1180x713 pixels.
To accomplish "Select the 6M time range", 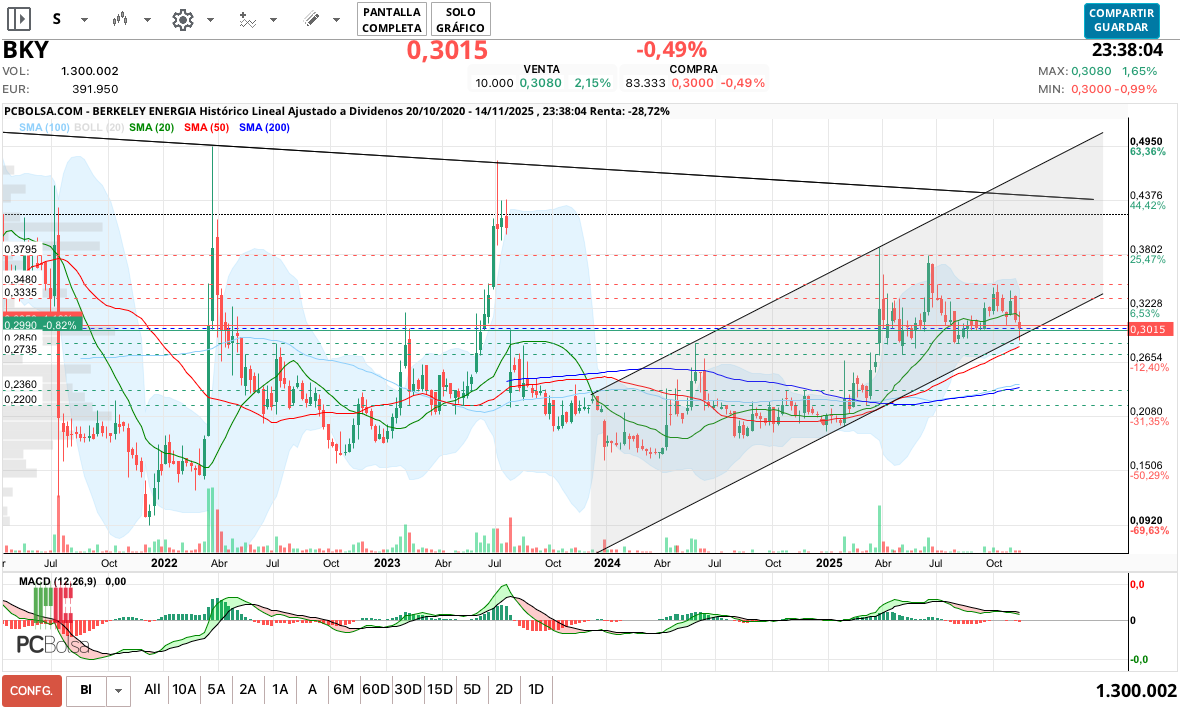I will coord(344,690).
